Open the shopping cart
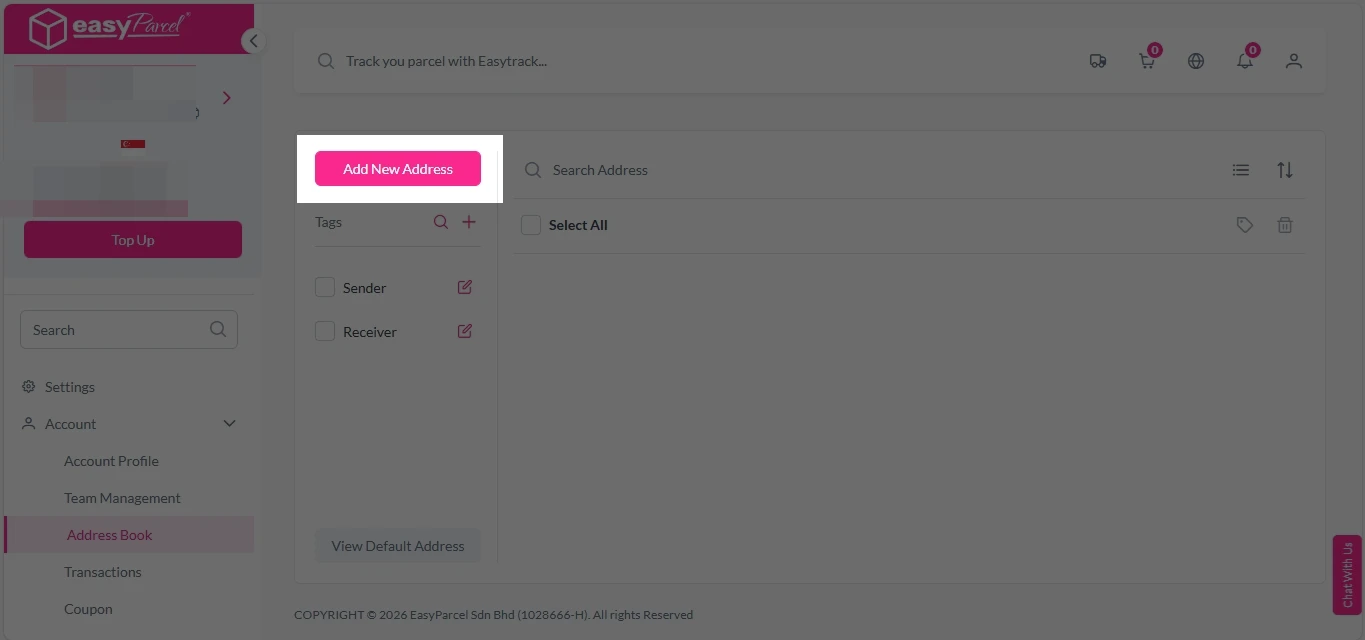 1146,61
